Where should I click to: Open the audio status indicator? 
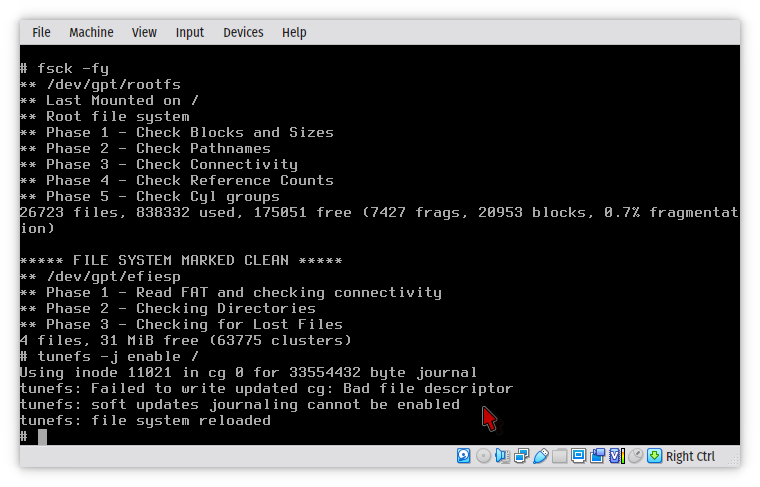[x=502, y=456]
